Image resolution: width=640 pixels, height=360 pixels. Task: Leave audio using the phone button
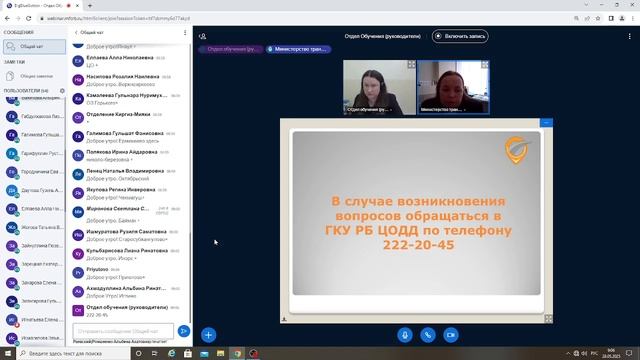pyautogui.click(x=428, y=335)
